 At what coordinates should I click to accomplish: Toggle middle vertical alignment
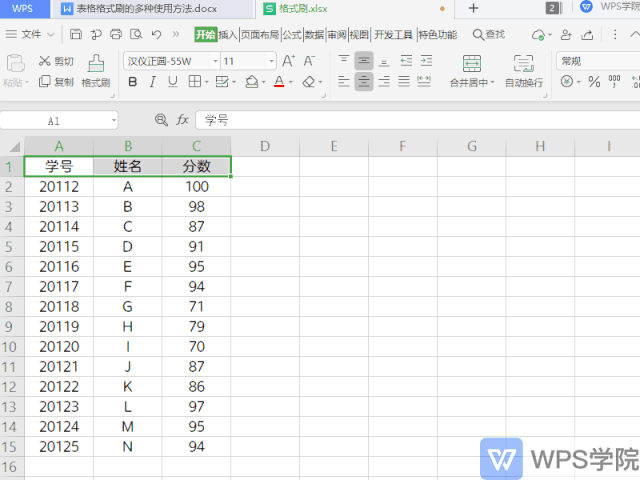click(364, 61)
